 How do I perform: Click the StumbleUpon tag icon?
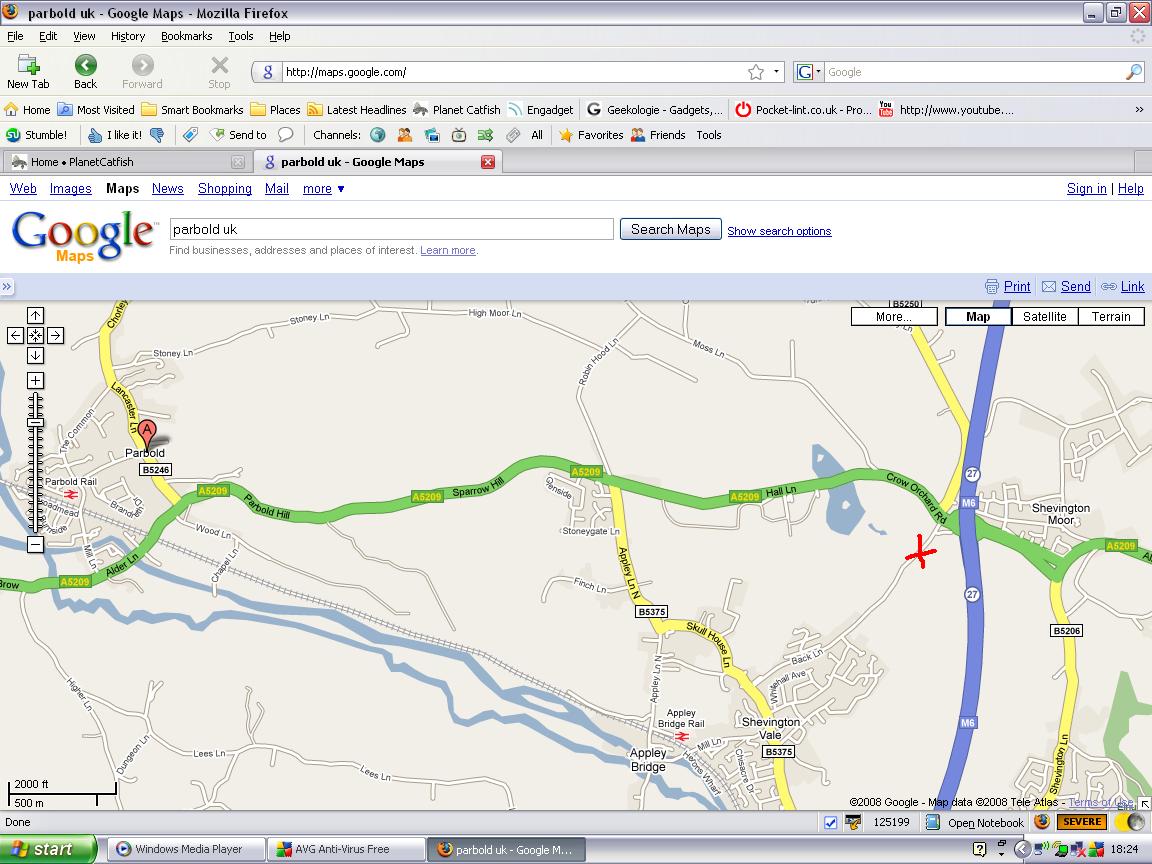[x=190, y=135]
